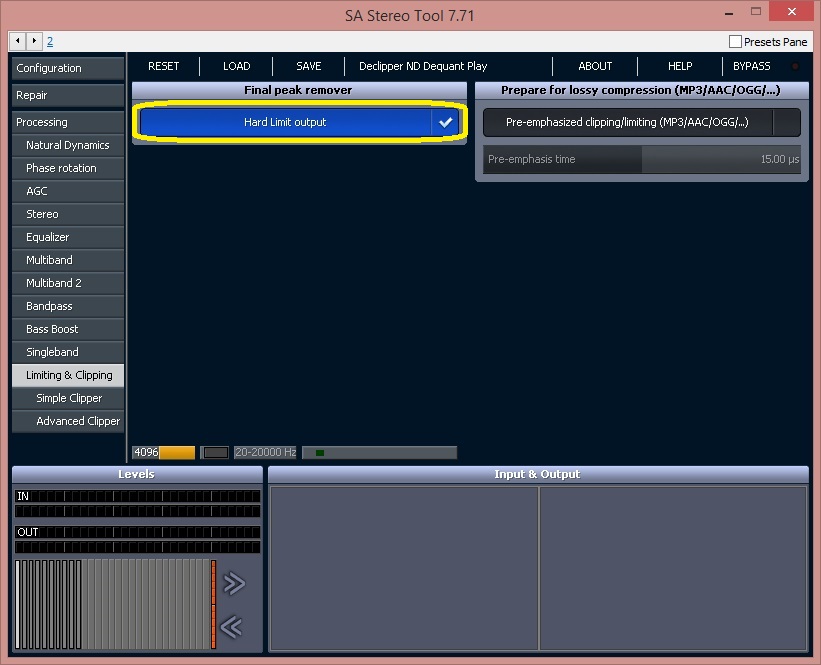The width and height of the screenshot is (821, 665).
Task: Minimize the SA Stereo Tool window
Action: [x=728, y=13]
